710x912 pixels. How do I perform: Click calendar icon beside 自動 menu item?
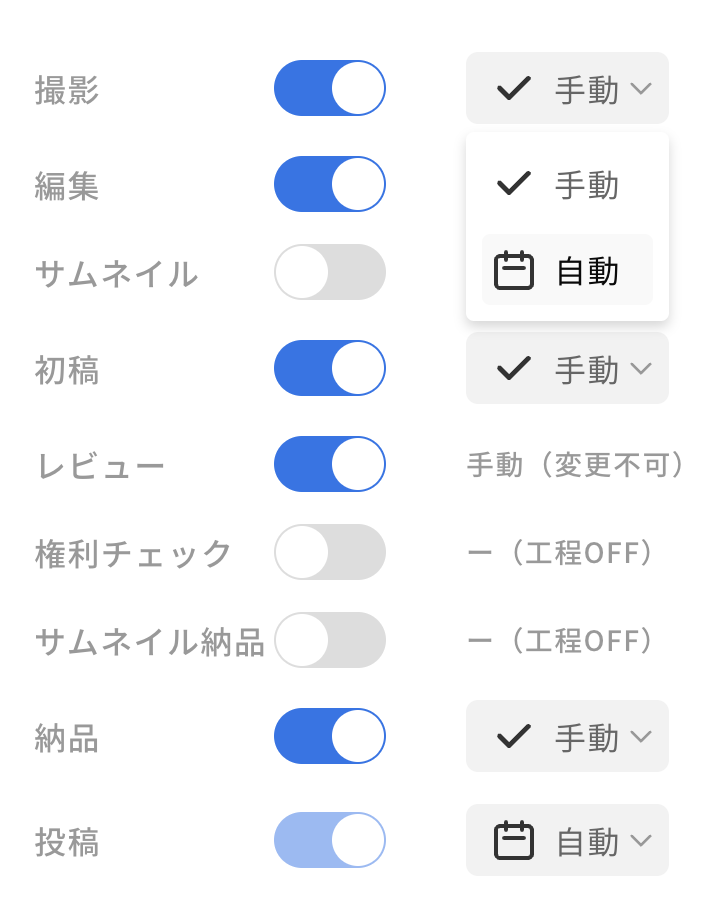[x=514, y=271]
